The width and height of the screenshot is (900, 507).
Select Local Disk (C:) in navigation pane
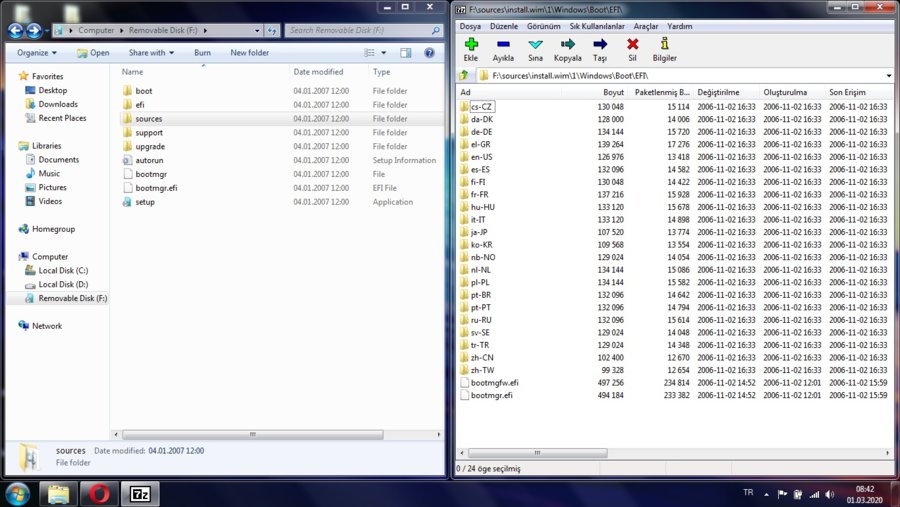[x=63, y=270]
